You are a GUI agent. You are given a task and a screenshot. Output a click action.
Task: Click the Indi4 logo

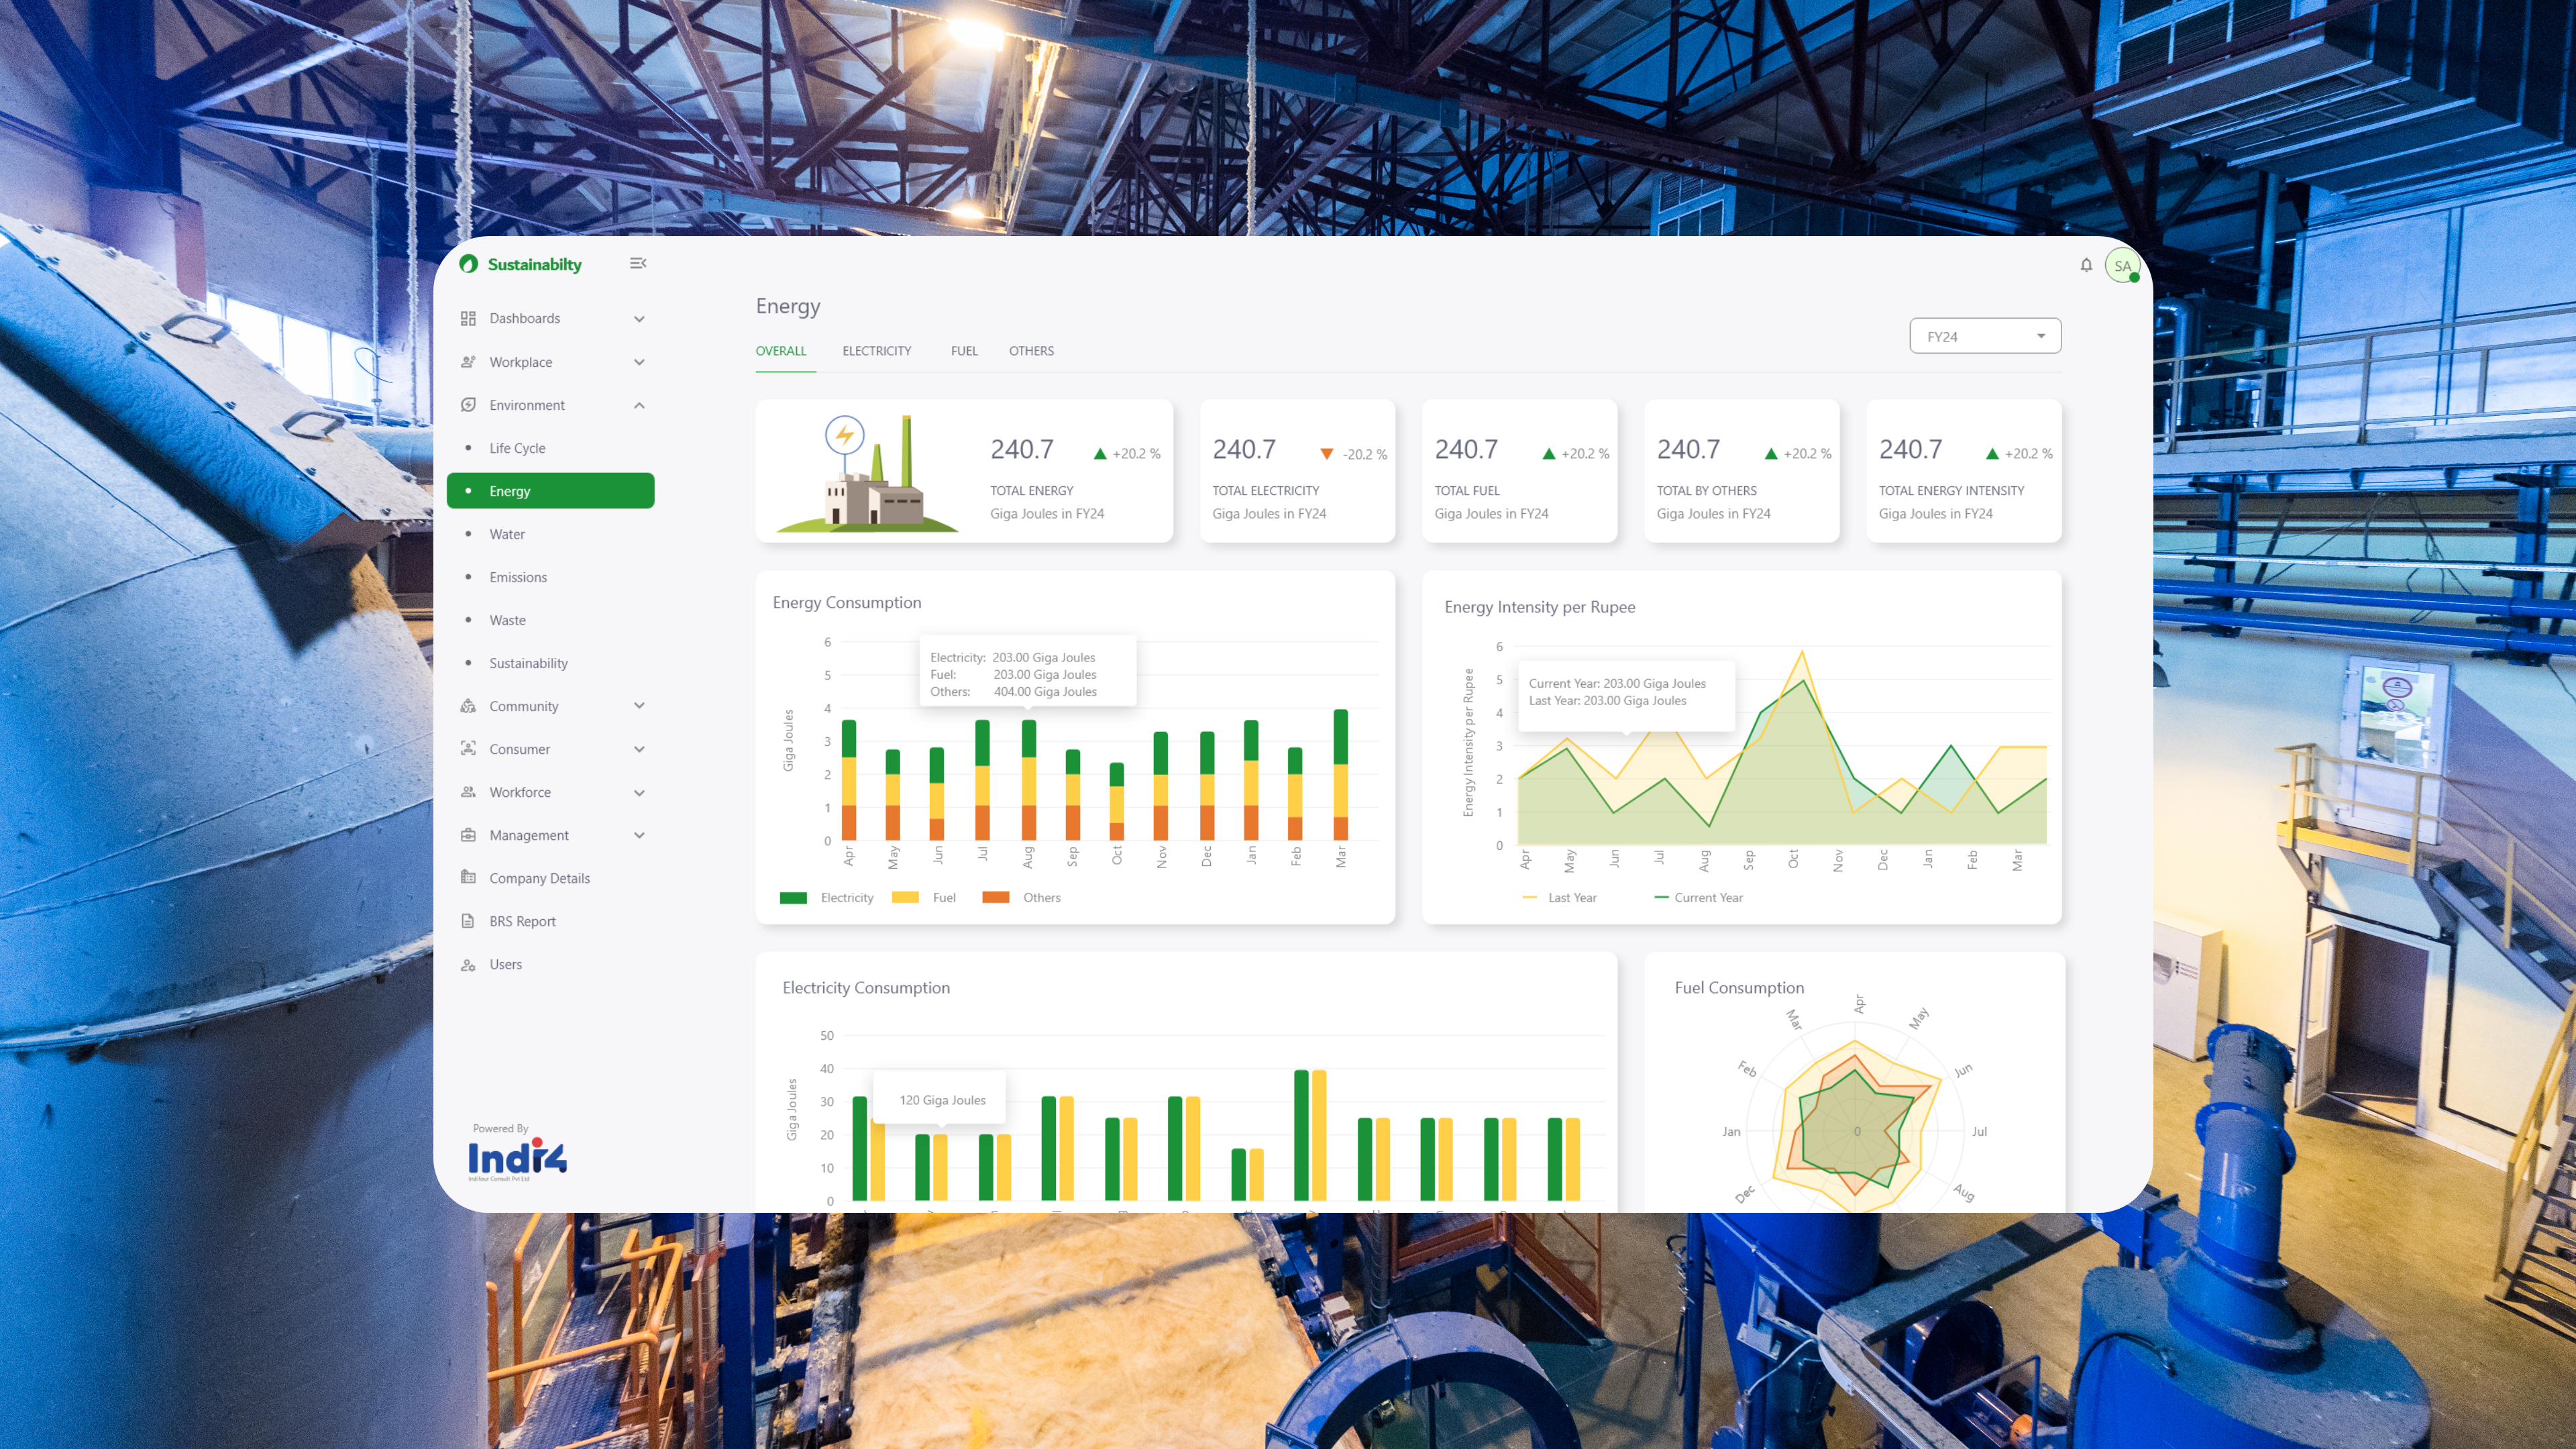click(x=517, y=1158)
